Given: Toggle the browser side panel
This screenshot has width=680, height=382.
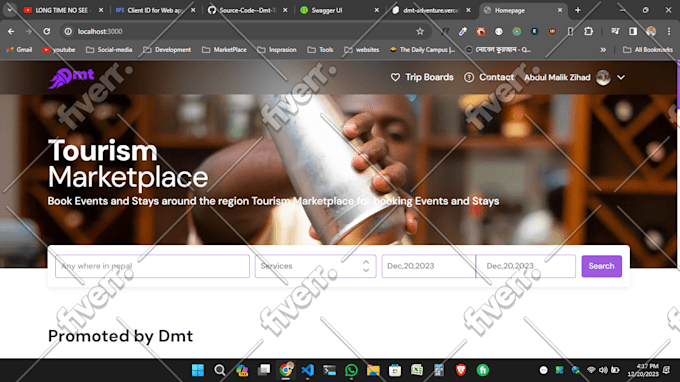Looking at the screenshot, I should 633,31.
